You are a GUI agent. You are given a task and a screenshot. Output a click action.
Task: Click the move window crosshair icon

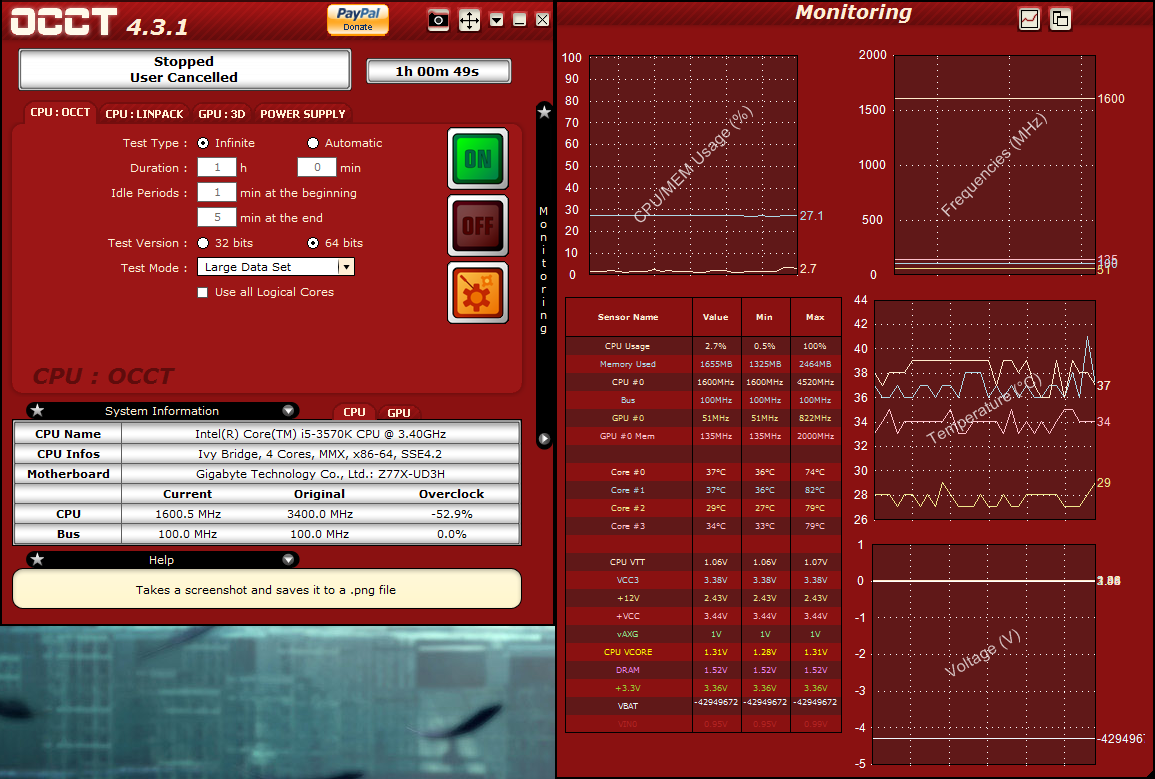(469, 20)
